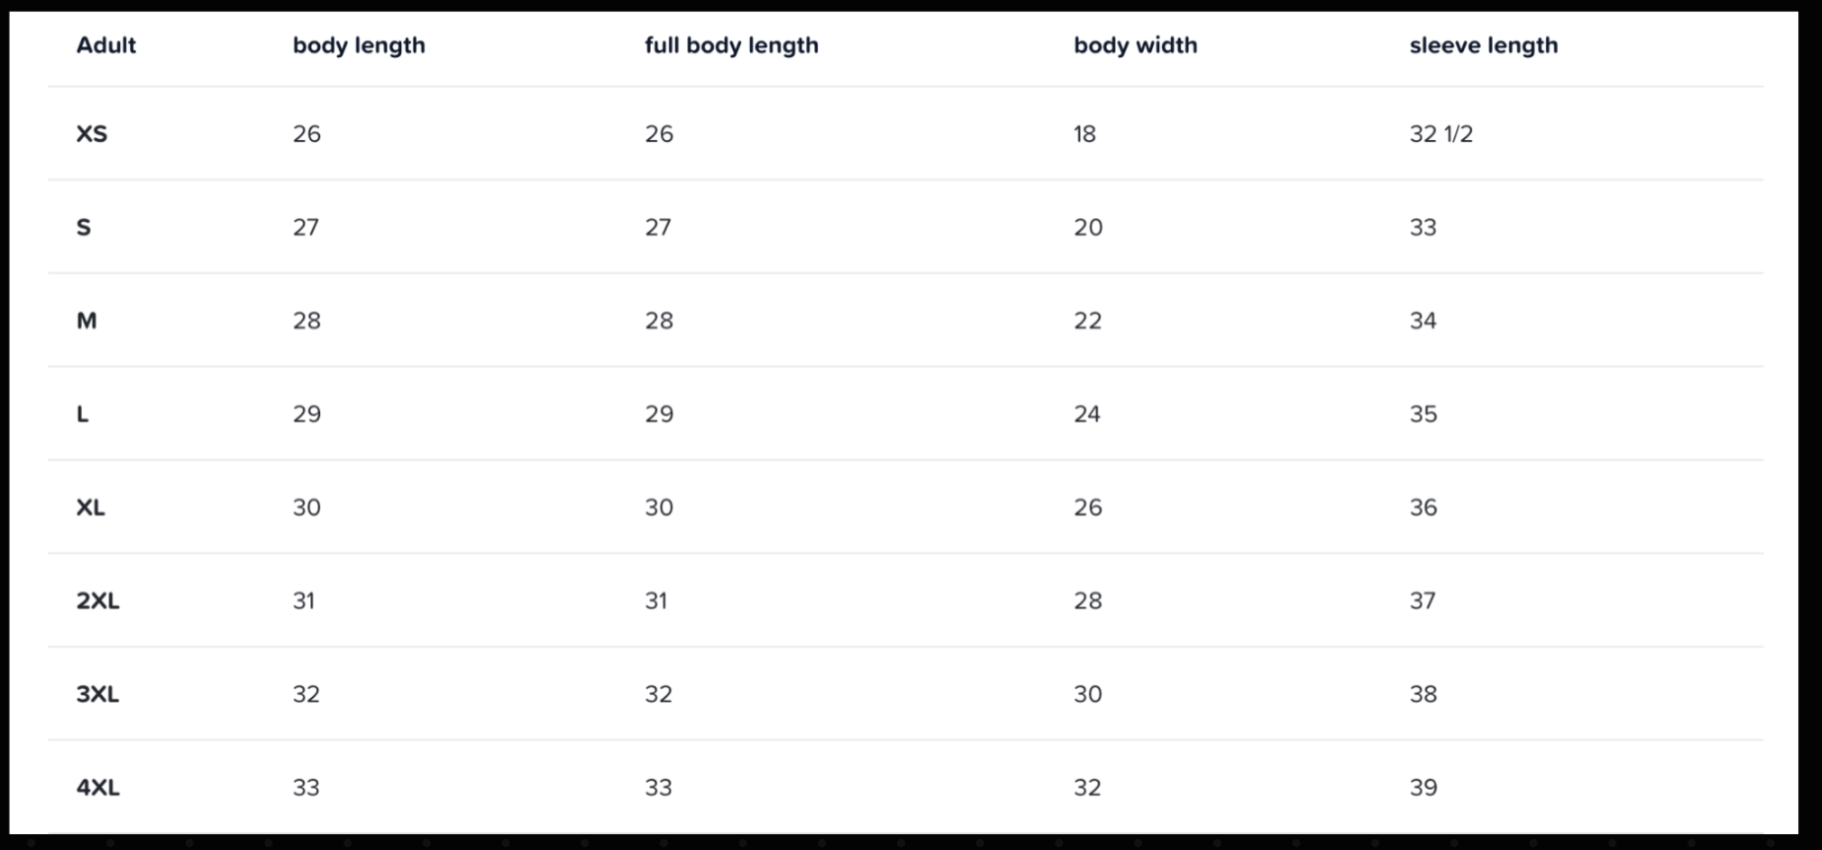The width and height of the screenshot is (1822, 850).
Task: Click the XS sleeve length value 32 1/2
Action: coord(1441,134)
